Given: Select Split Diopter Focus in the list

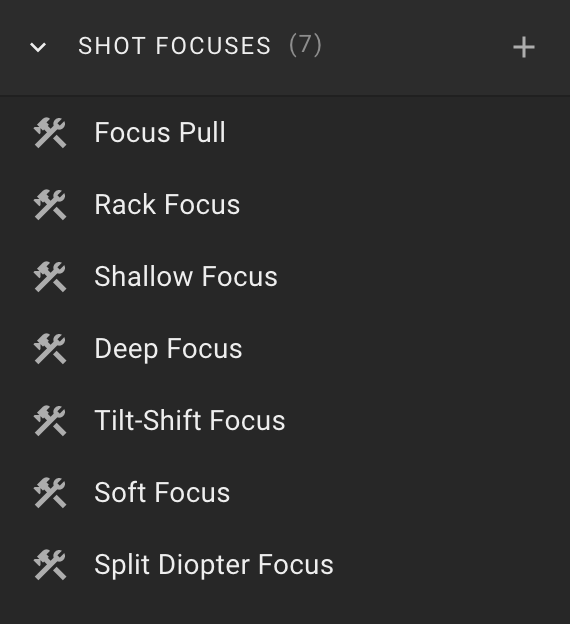Looking at the screenshot, I should (285, 565).
